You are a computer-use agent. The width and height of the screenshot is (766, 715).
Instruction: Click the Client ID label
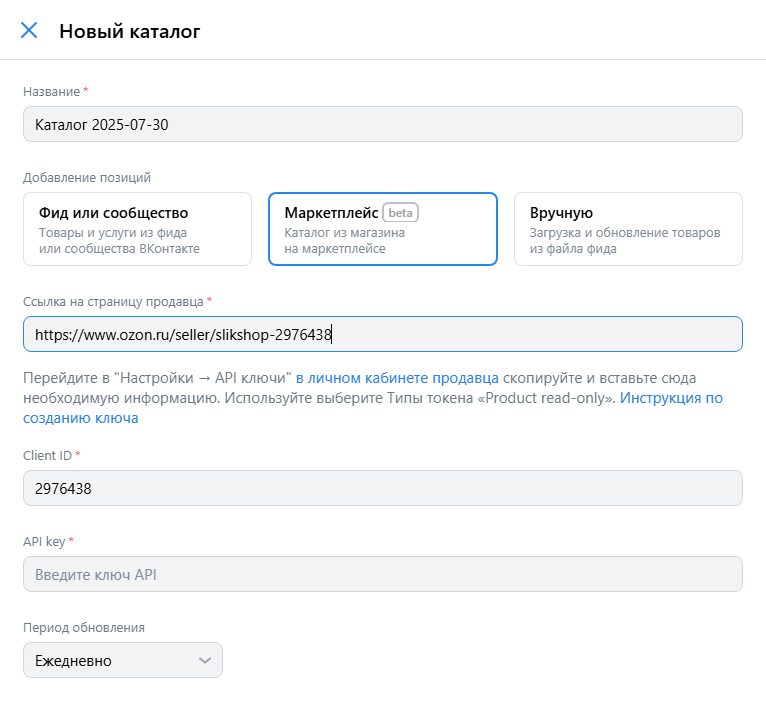tap(47, 455)
